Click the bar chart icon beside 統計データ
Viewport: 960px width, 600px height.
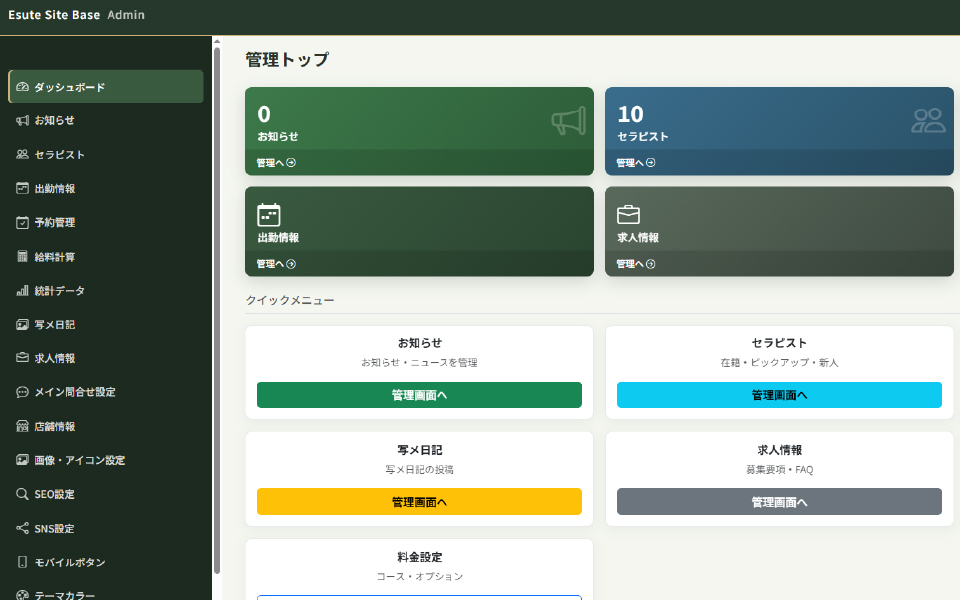pyautogui.click(x=23, y=290)
